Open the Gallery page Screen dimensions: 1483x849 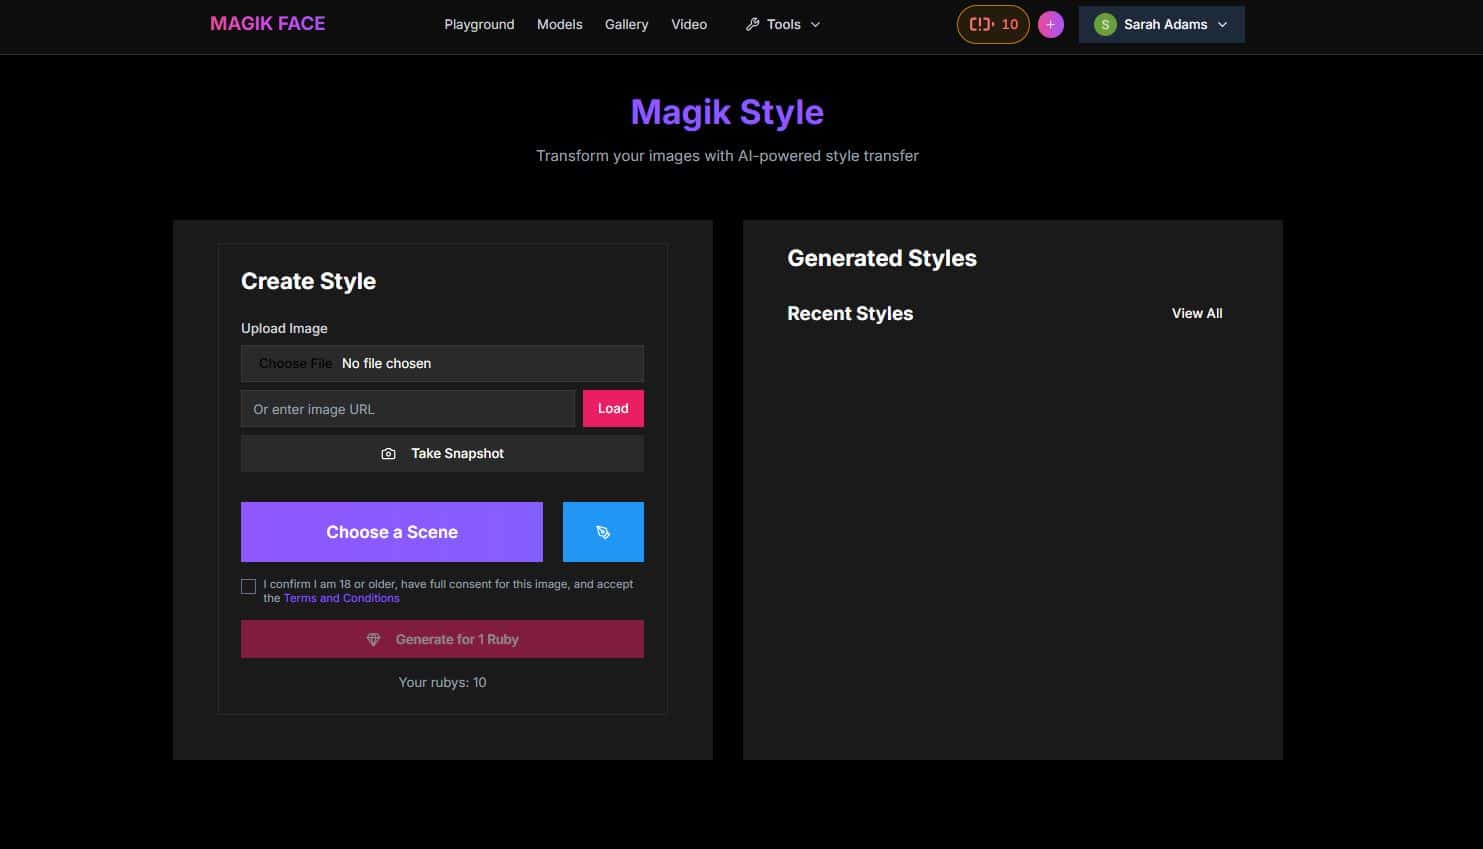[x=626, y=24]
